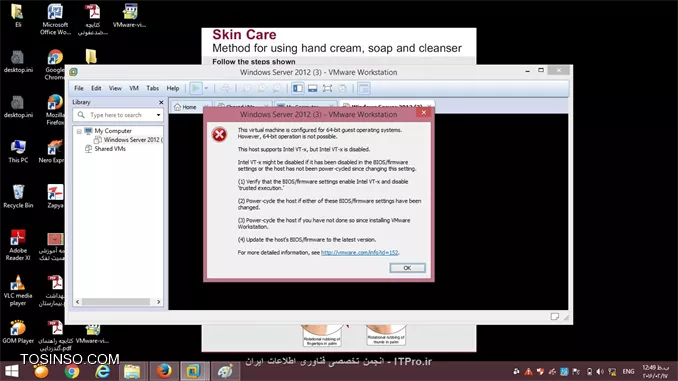Open Chrome from the taskbar

tap(72, 371)
